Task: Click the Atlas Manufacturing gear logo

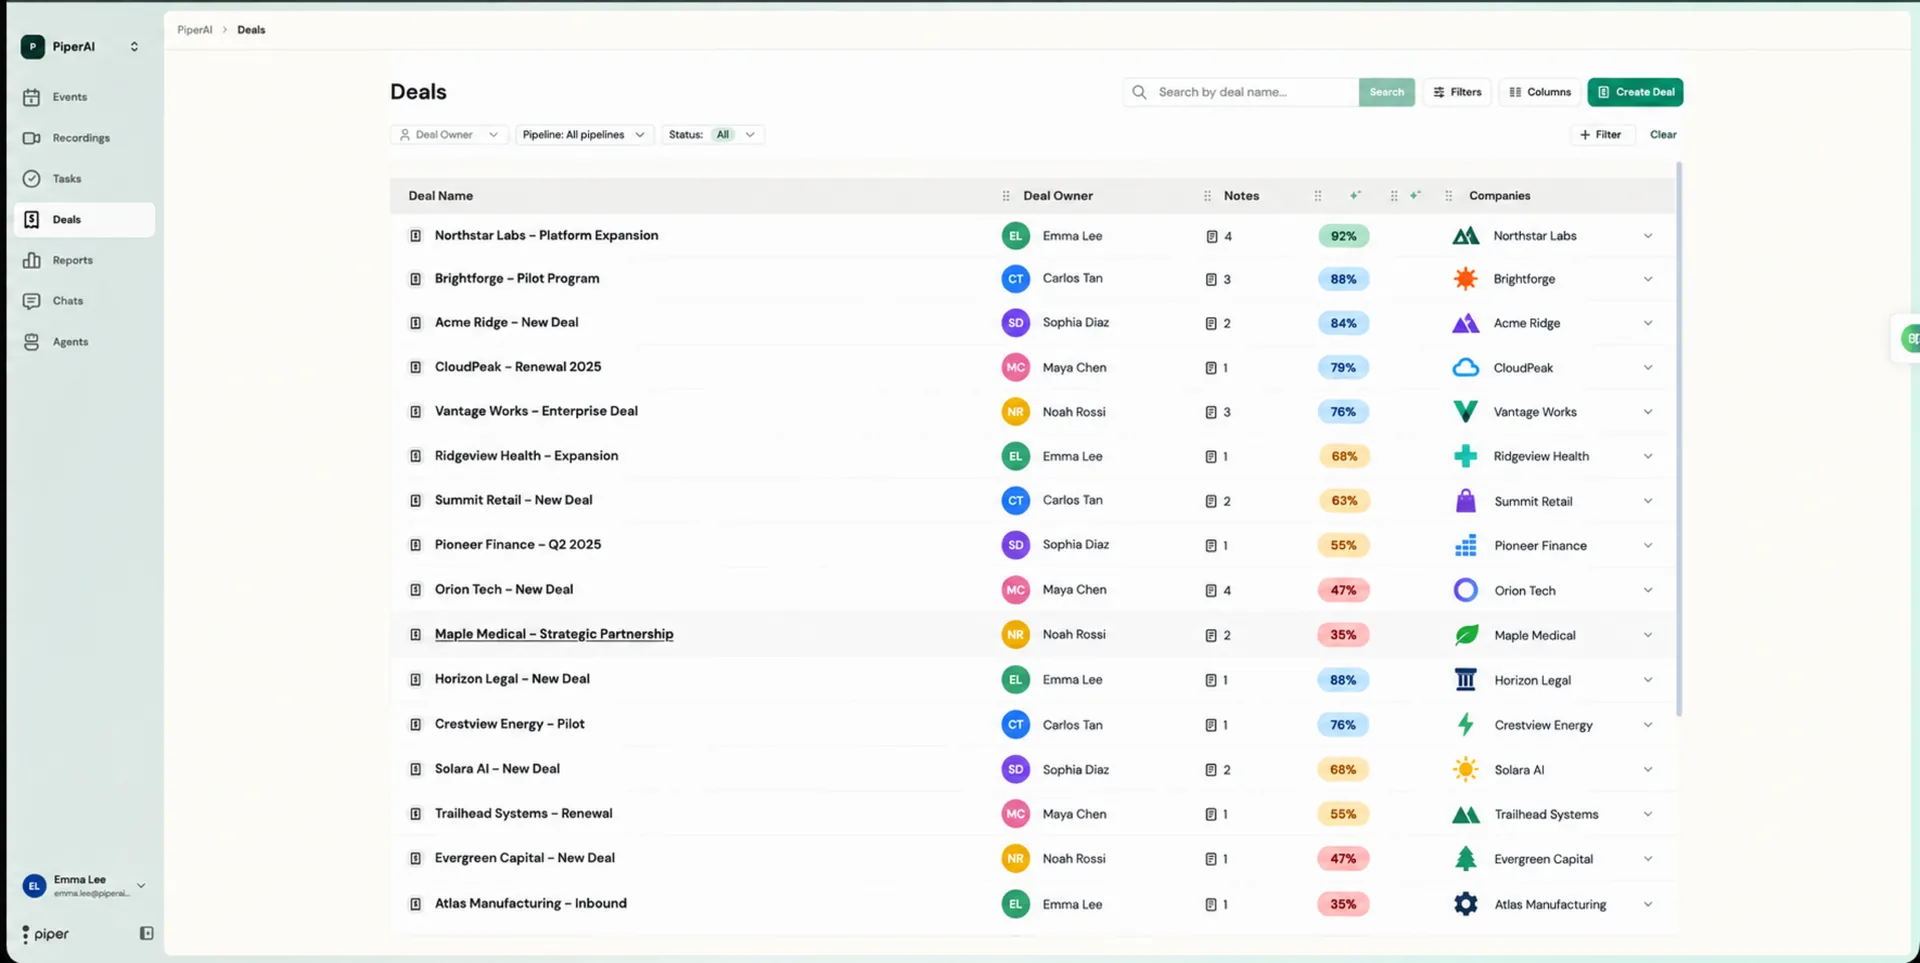Action: click(1465, 904)
